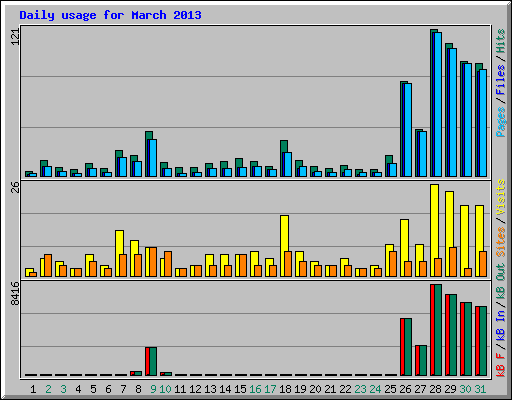Click green day label 30

pyautogui.click(x=465, y=389)
